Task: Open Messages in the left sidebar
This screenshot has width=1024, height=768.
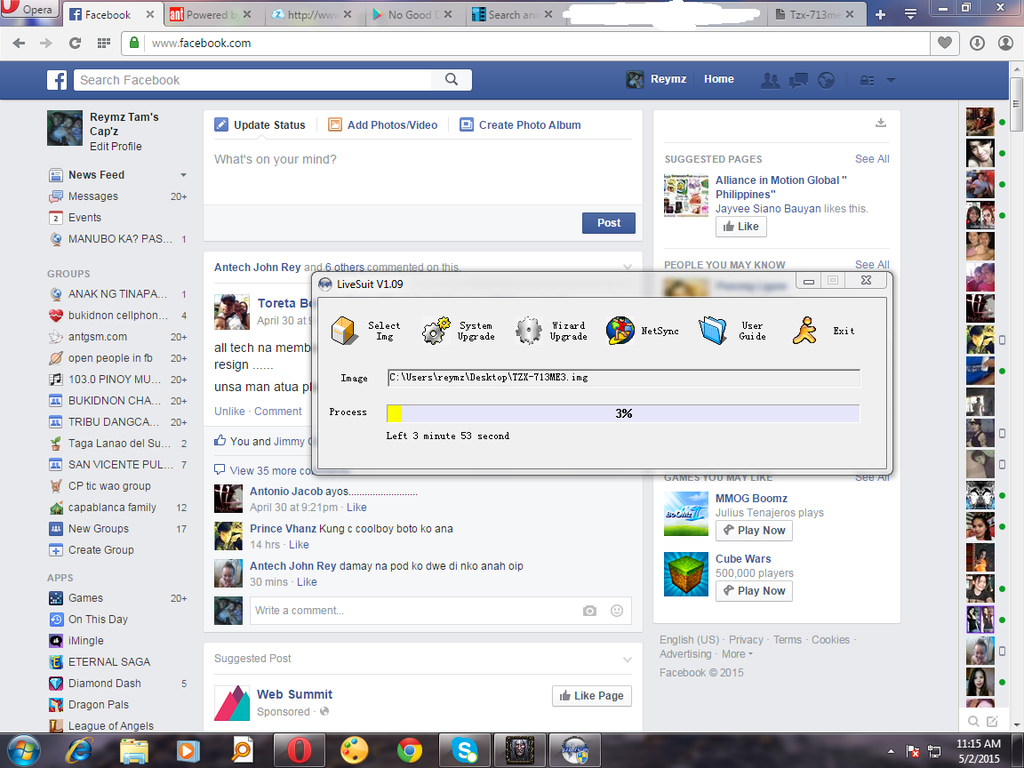Action: coord(93,197)
